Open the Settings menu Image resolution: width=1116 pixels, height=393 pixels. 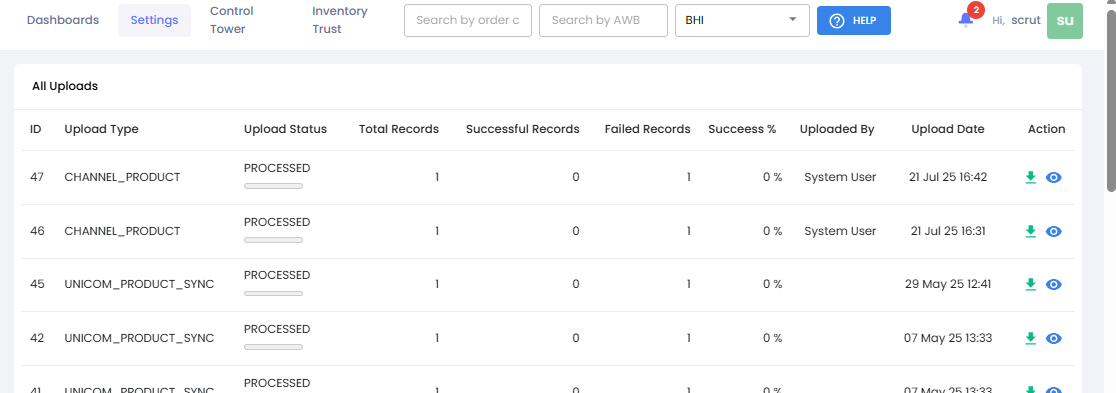click(x=154, y=20)
